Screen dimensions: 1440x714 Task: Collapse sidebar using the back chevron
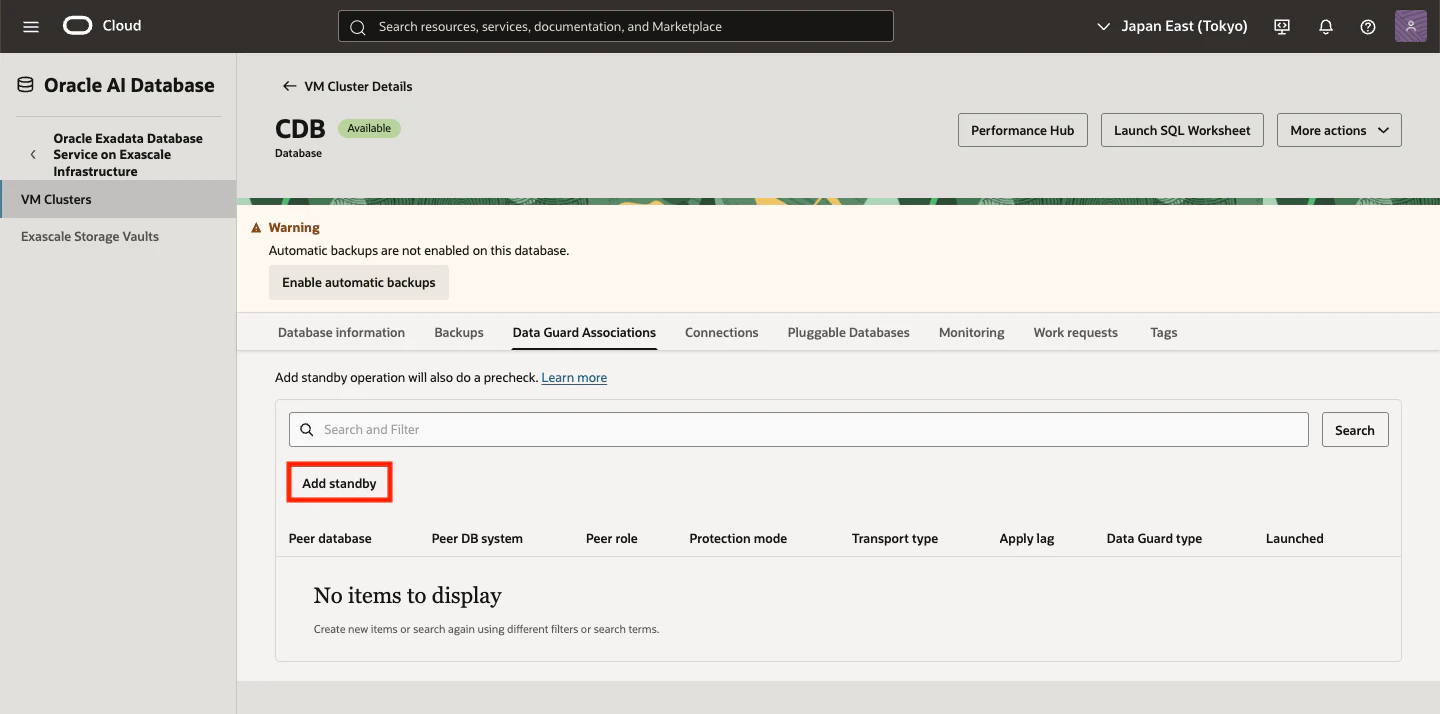(x=33, y=154)
